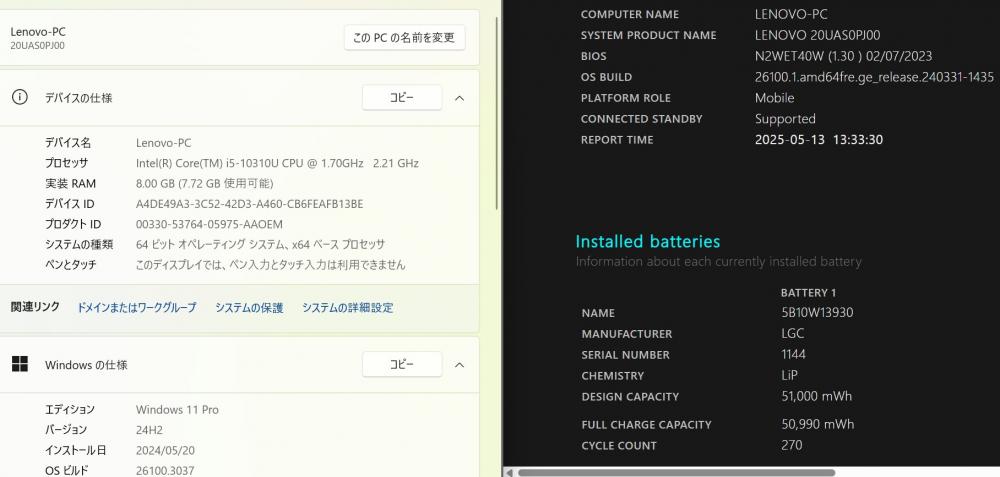Open システムの詳細設定 link
Image resolution: width=1000 pixels, height=477 pixels.
pyautogui.click(x=348, y=307)
